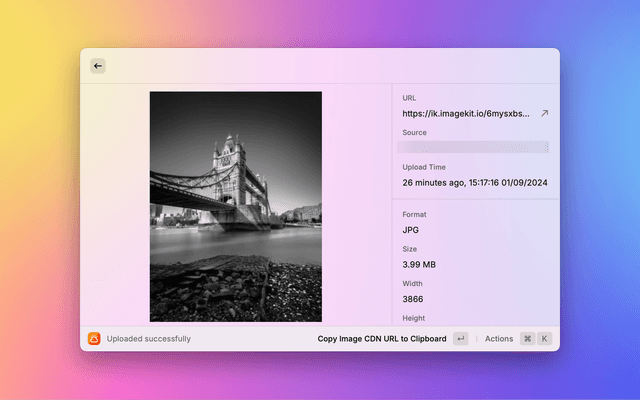Click the Uploaded successfully status message
Viewport: 640px width, 400px height.
(149, 339)
